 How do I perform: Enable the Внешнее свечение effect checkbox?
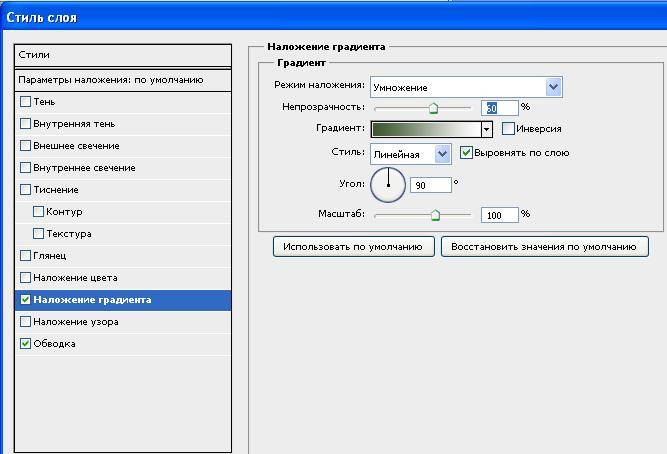26,146
